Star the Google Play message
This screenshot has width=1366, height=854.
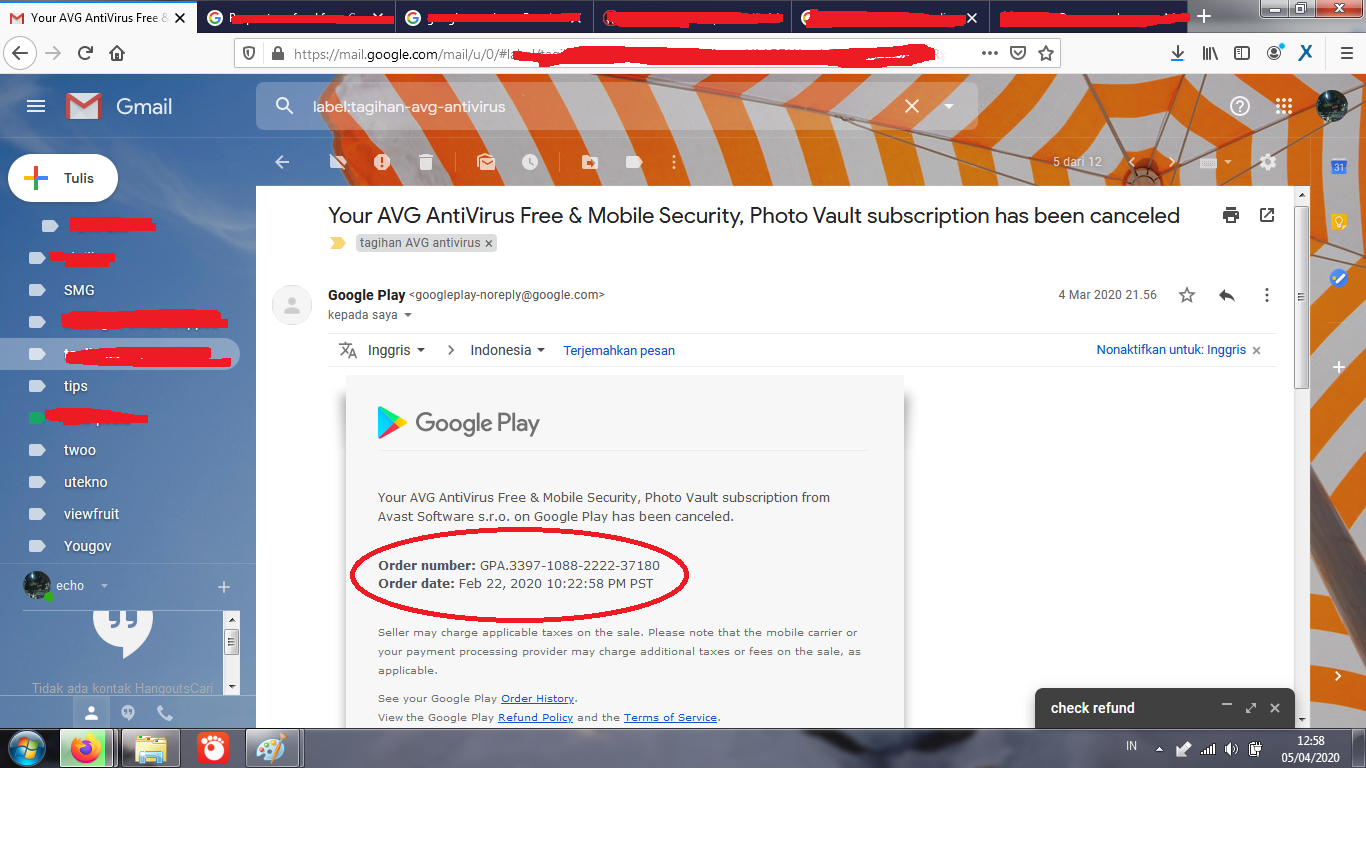click(x=1187, y=295)
